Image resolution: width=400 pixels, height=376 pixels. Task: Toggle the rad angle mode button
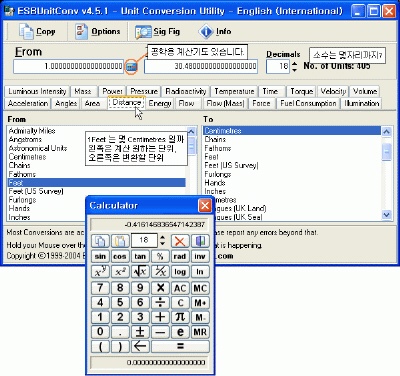click(180, 256)
